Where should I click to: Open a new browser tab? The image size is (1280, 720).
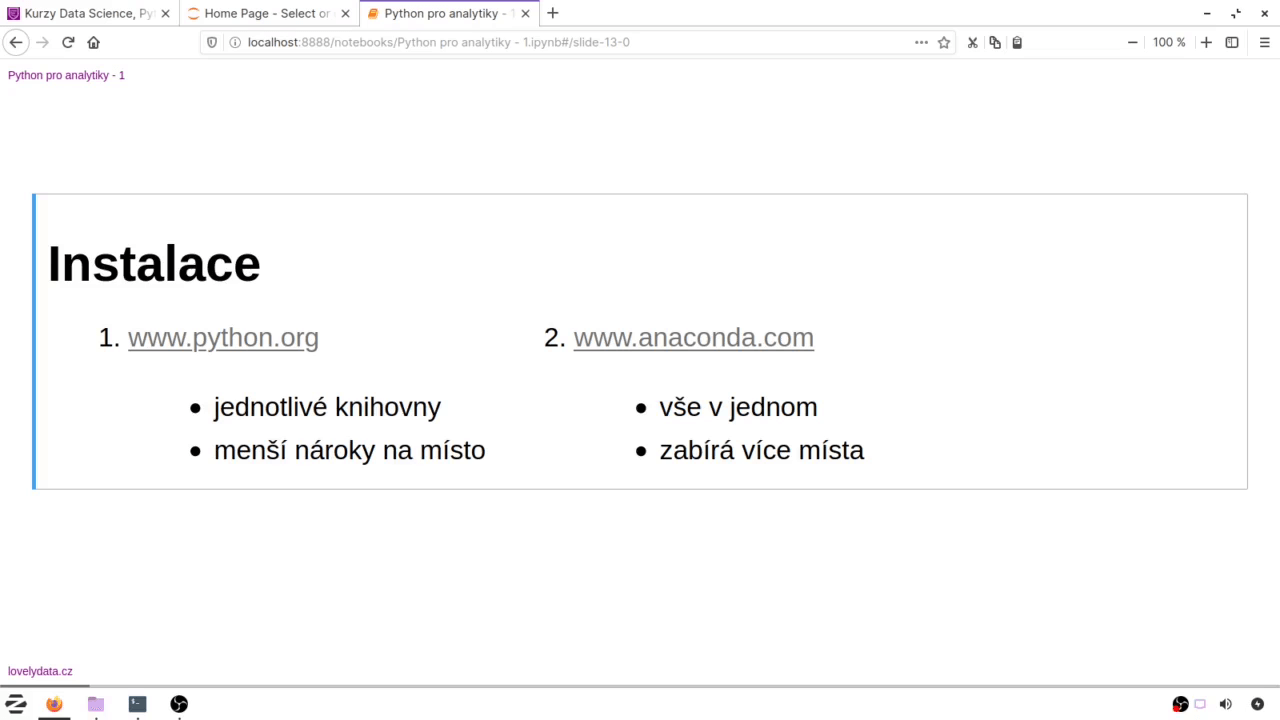coord(553,13)
